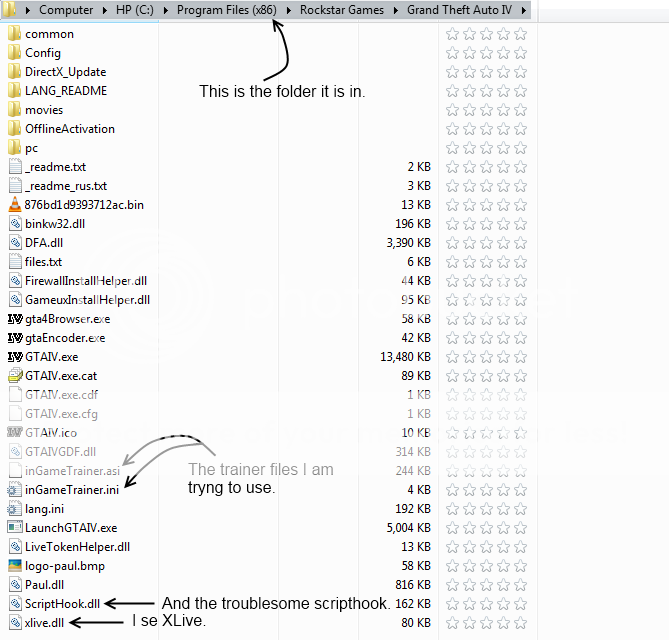Screen dimensions: 669x640
Task: Select the ScriptHook.dll file icon
Action: 14,604
